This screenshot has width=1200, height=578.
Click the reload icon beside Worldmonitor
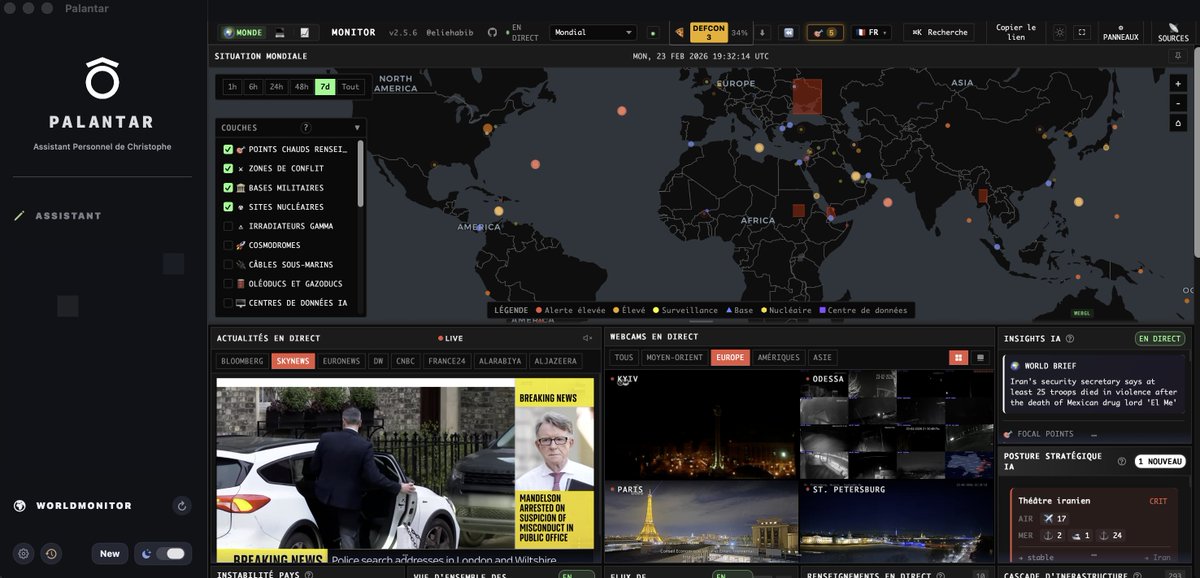tap(181, 506)
